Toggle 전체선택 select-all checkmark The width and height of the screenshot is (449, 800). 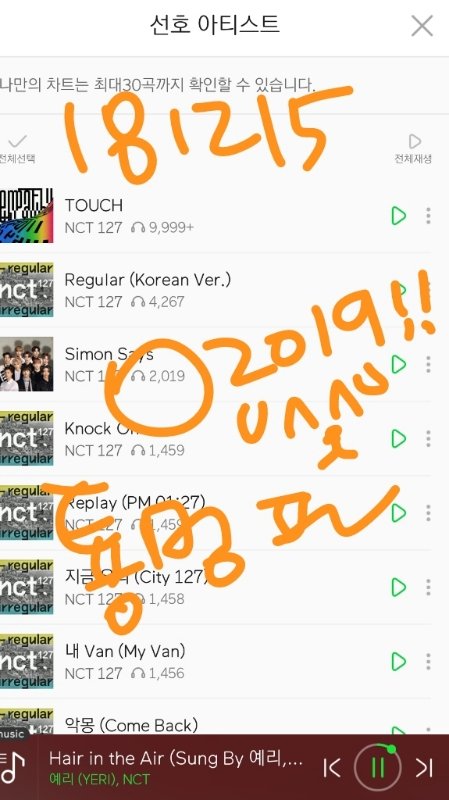point(17,148)
